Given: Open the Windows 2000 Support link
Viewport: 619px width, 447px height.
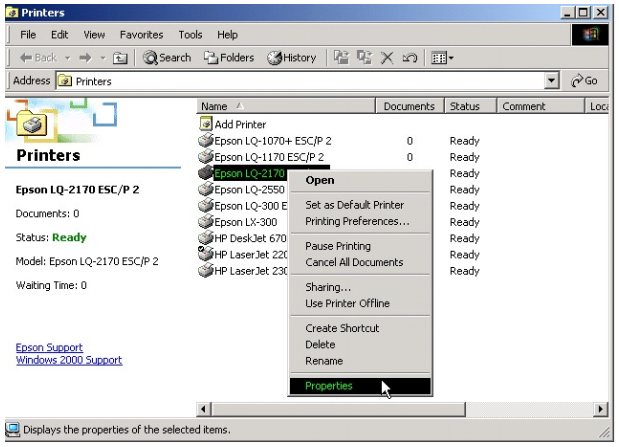Looking at the screenshot, I should click(69, 360).
